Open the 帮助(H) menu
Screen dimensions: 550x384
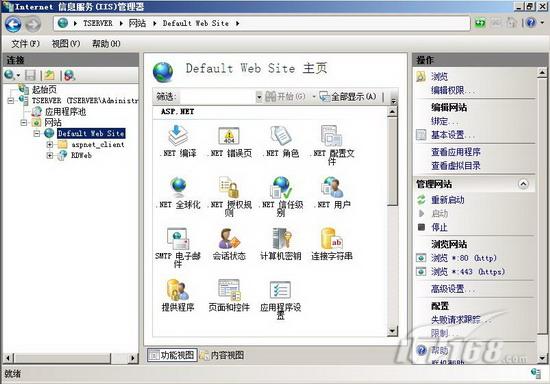point(106,44)
